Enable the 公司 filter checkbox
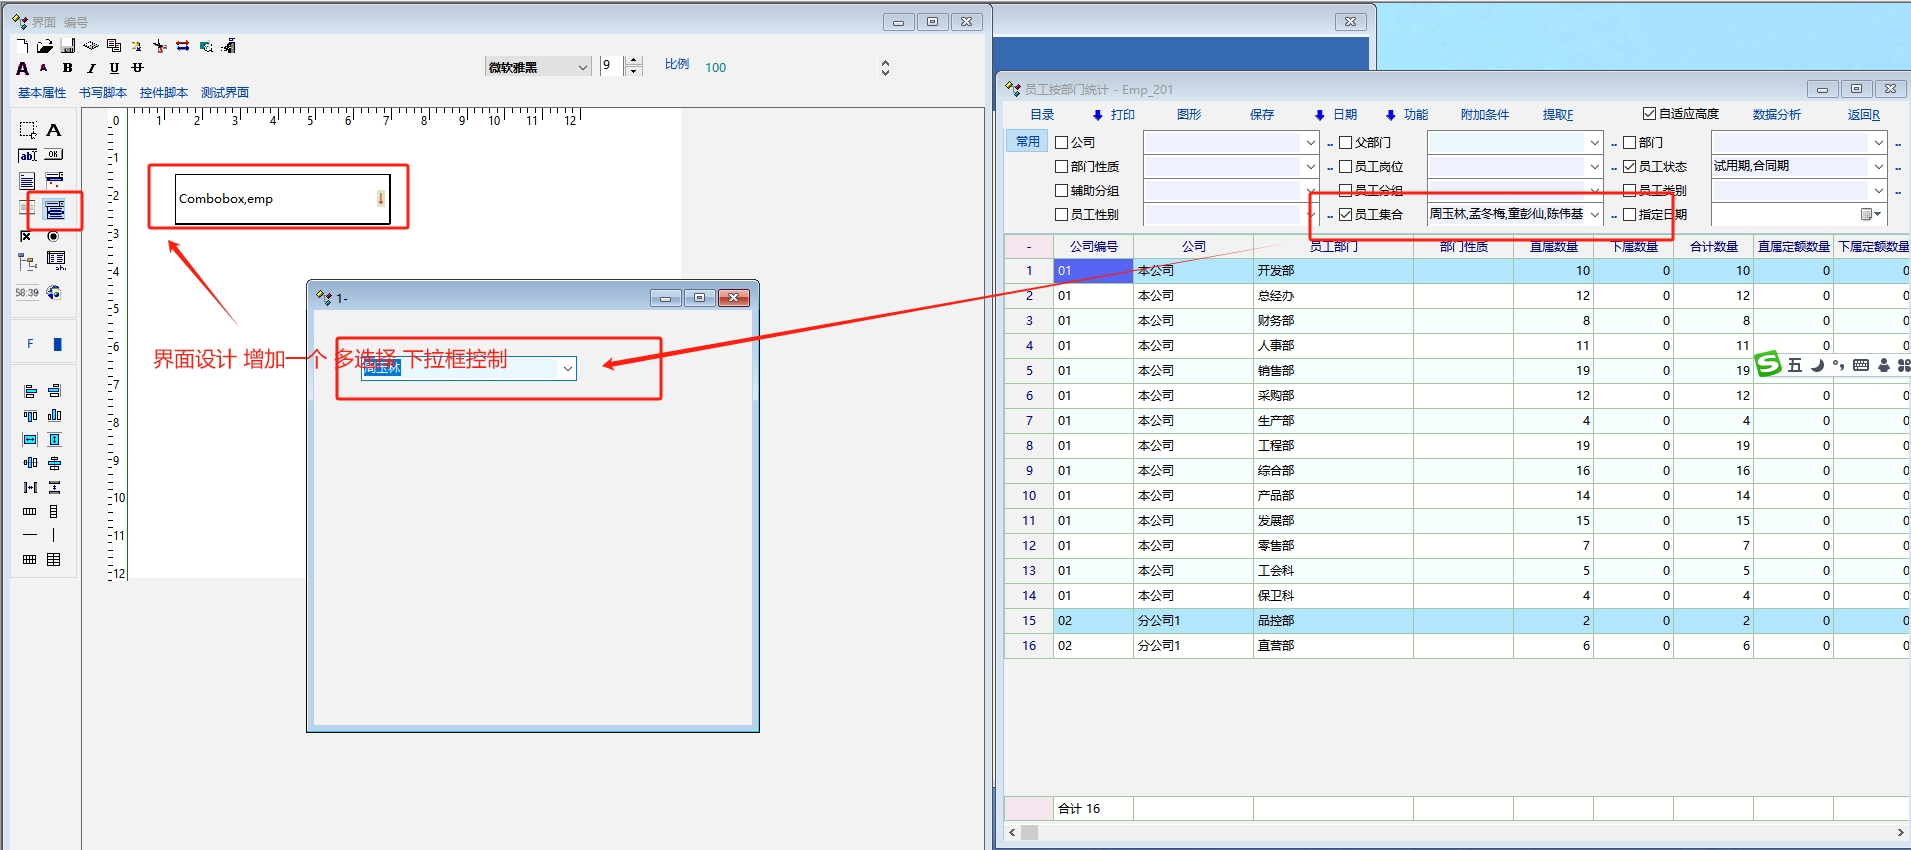 click(x=1062, y=143)
